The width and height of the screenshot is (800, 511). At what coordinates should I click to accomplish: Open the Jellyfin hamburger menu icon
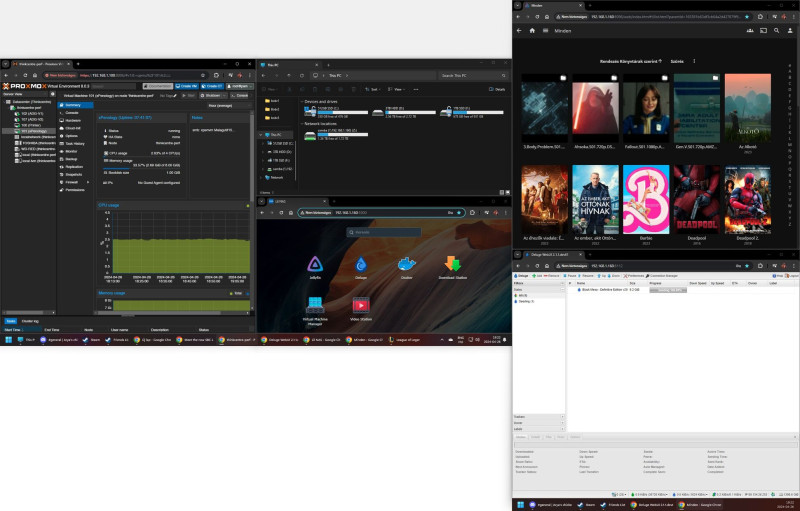click(x=545, y=31)
